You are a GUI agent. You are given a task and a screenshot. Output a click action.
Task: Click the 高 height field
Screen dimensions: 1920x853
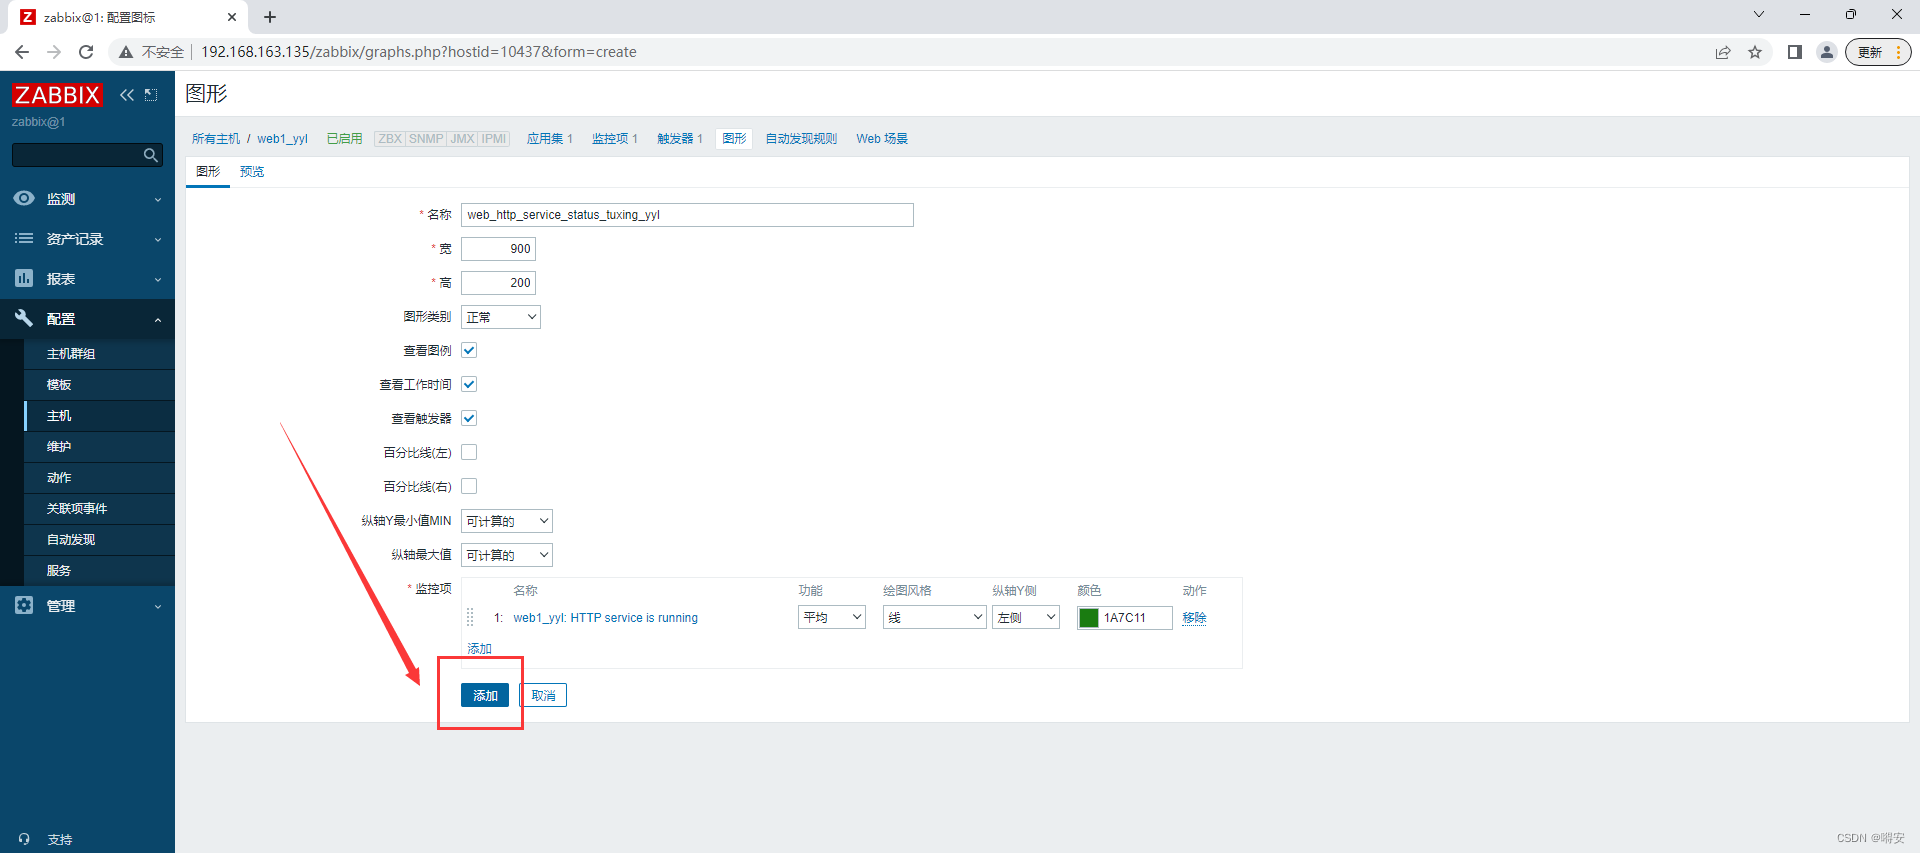point(498,283)
